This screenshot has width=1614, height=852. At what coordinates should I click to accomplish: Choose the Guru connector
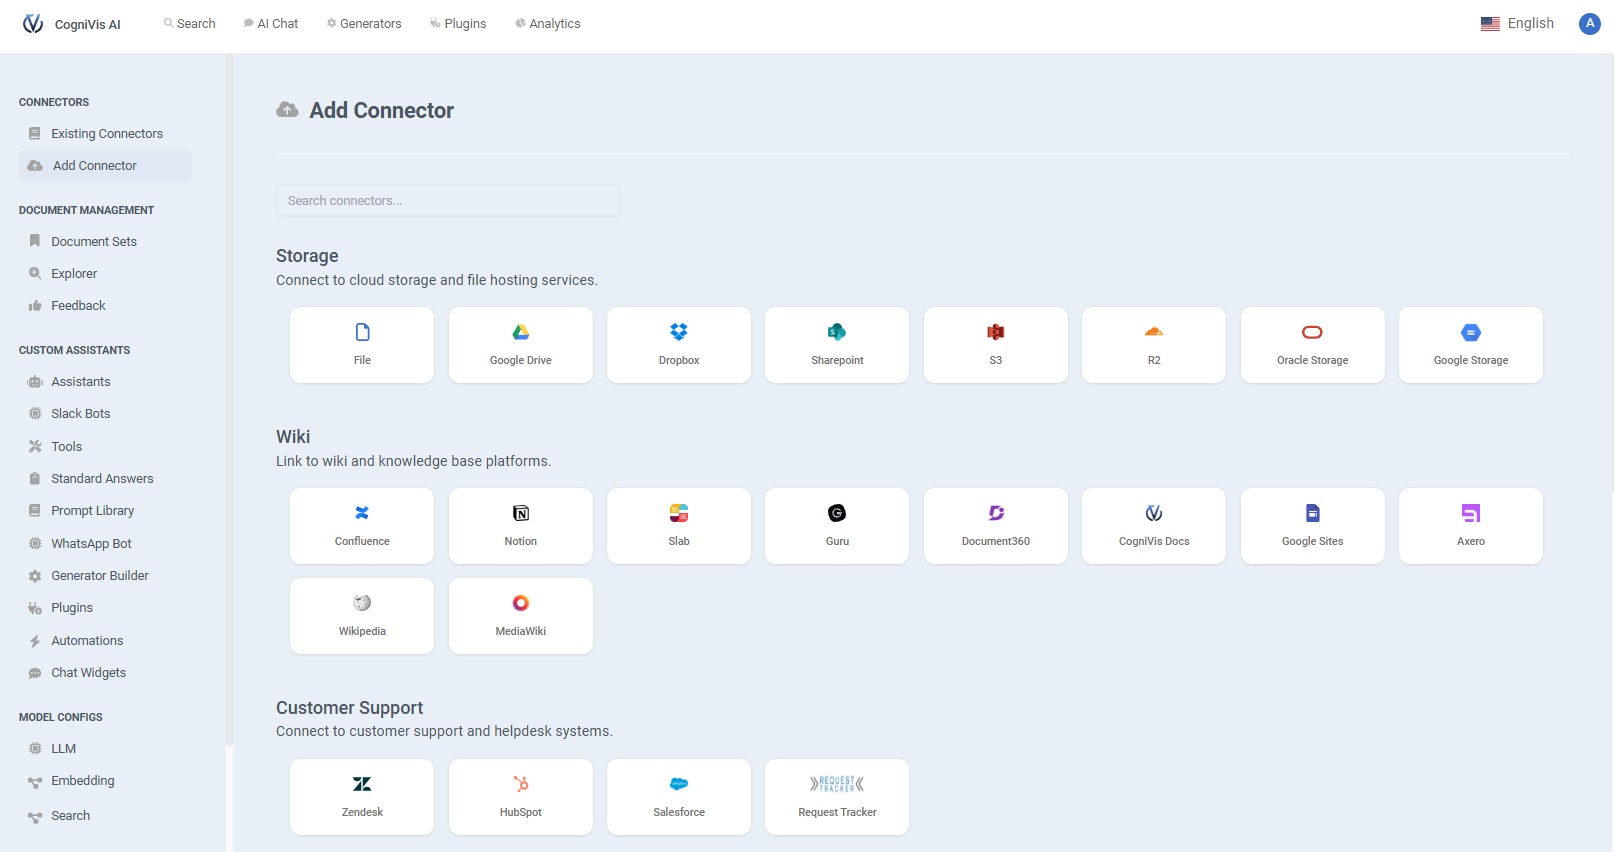click(x=837, y=526)
